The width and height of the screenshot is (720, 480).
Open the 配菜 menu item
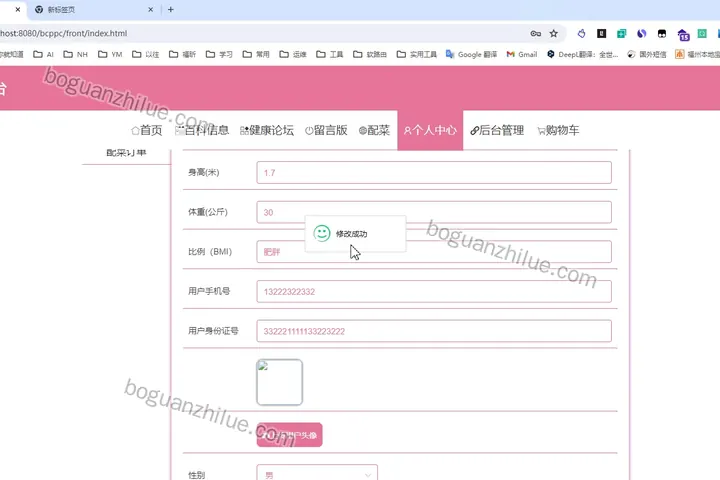coord(374,130)
